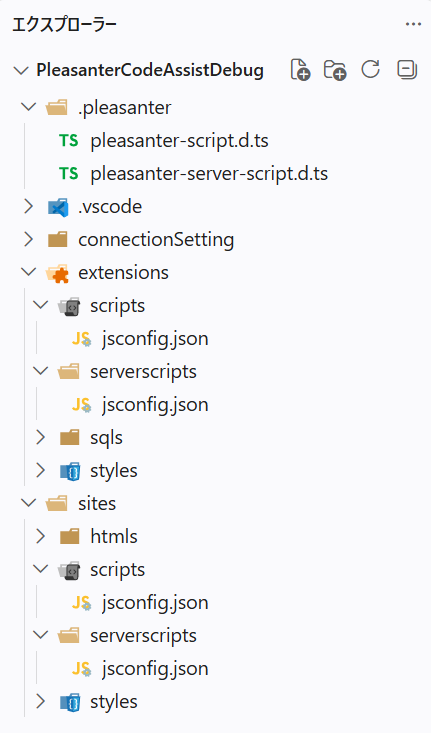
Task: Refresh the explorer with the circular arrow icon
Action: click(x=370, y=69)
